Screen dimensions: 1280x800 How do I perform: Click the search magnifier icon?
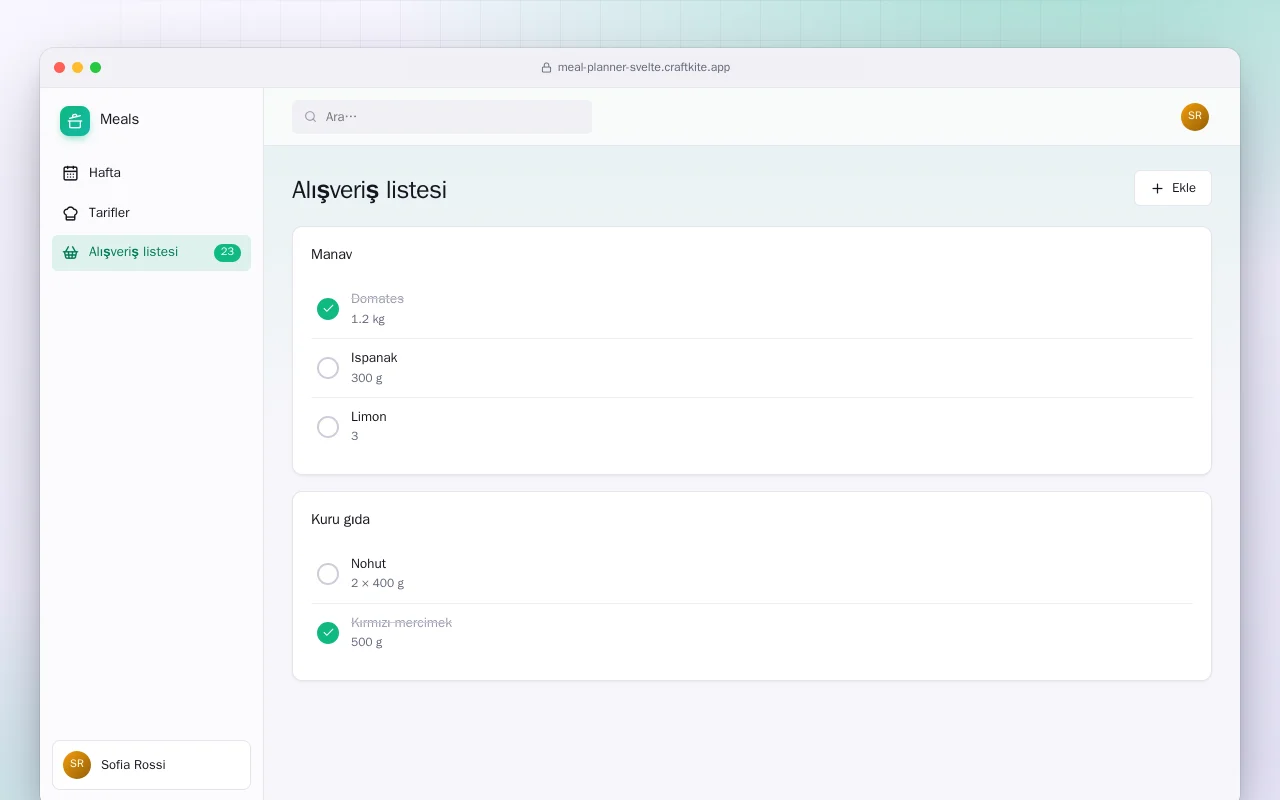pyautogui.click(x=311, y=117)
